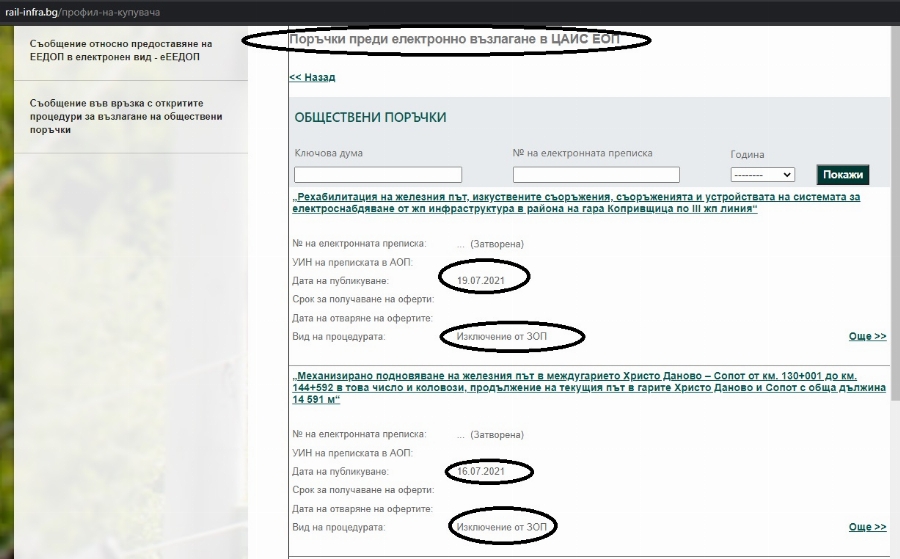Click Още >> for the Христо Даново tender

tap(867, 526)
